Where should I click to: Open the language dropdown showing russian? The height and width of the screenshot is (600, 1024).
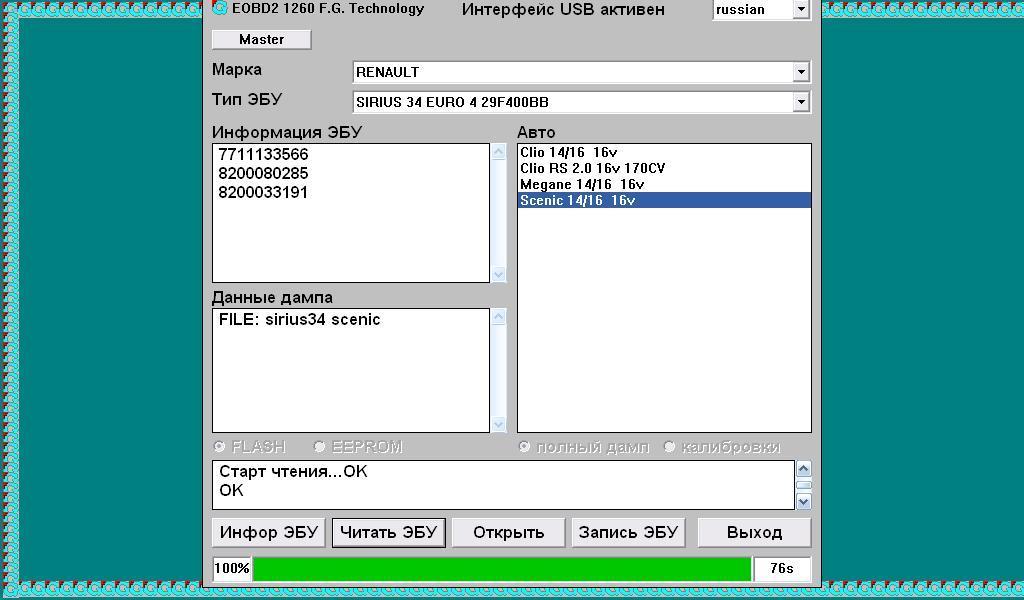point(801,9)
